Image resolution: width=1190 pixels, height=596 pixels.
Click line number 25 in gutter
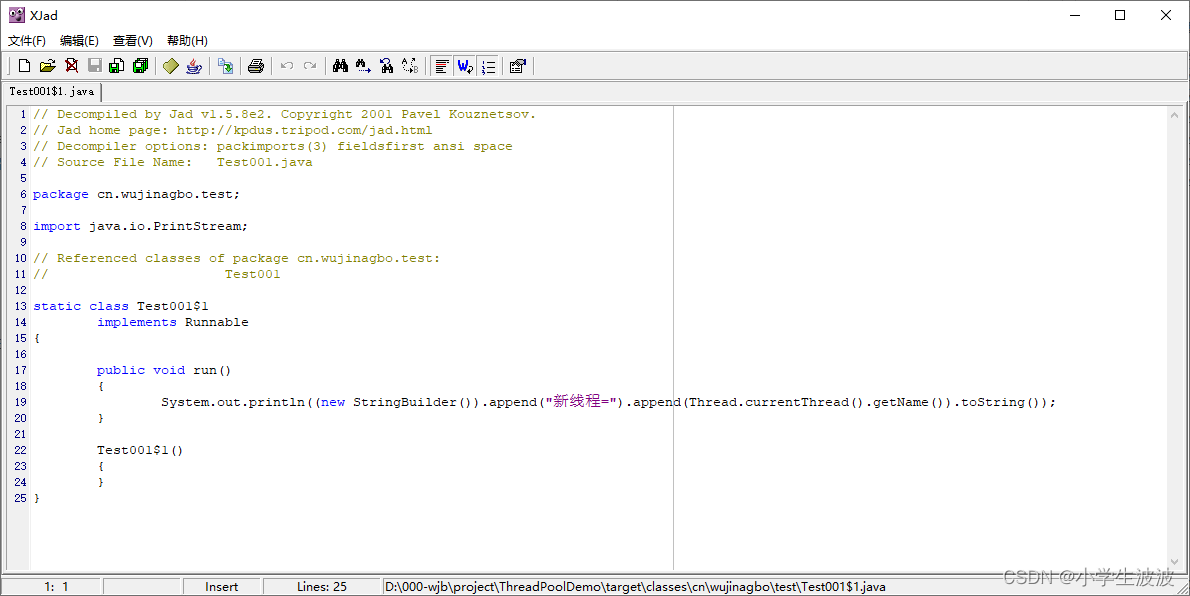pyautogui.click(x=20, y=498)
